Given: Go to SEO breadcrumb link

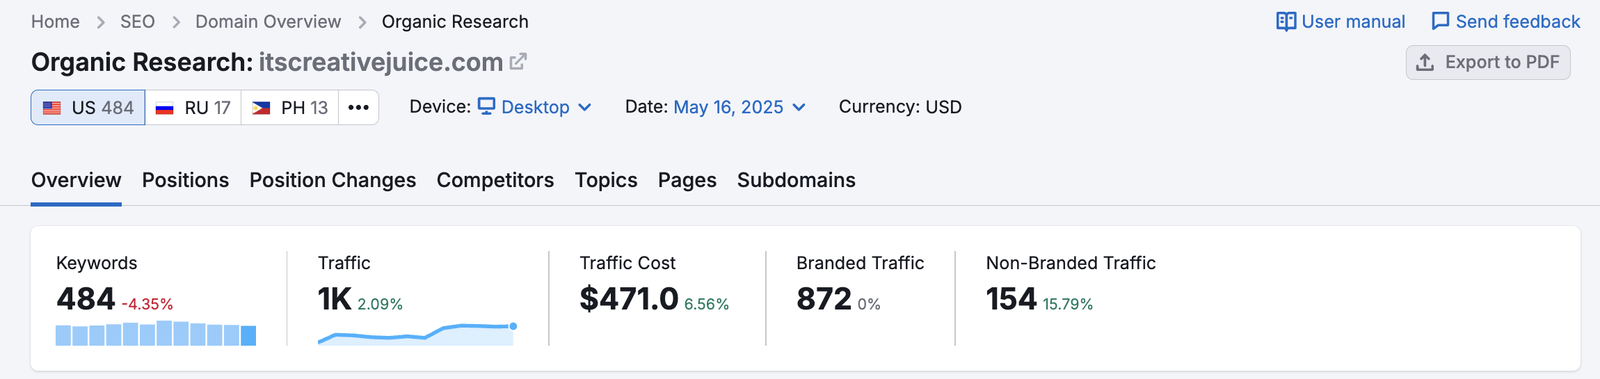Looking at the screenshot, I should pyautogui.click(x=137, y=21).
